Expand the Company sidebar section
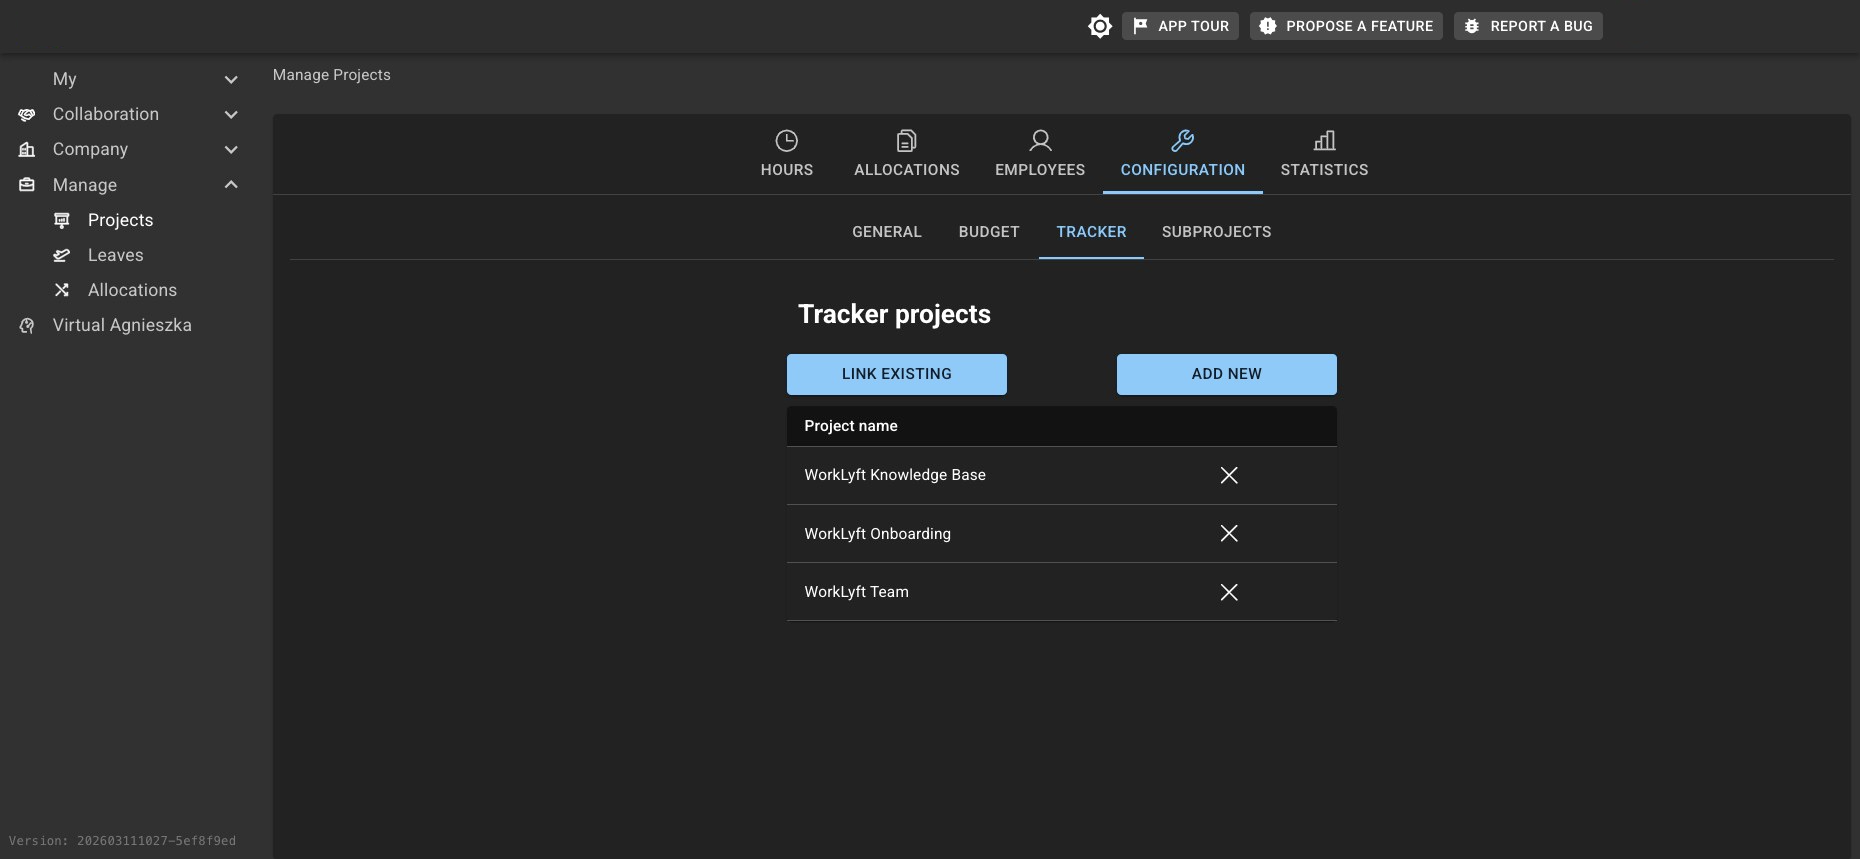The height and width of the screenshot is (859, 1860). [x=231, y=150]
